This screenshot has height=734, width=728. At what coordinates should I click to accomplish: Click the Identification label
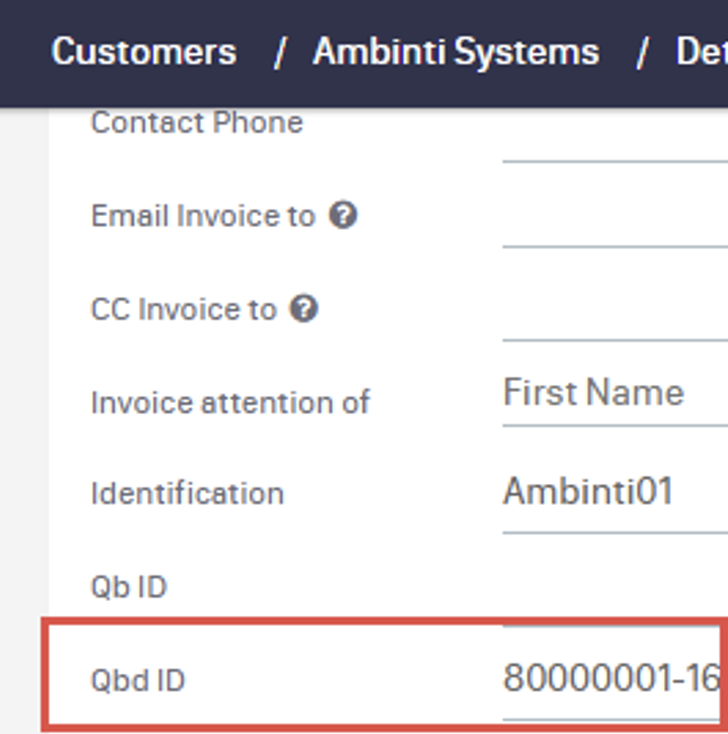click(x=187, y=494)
